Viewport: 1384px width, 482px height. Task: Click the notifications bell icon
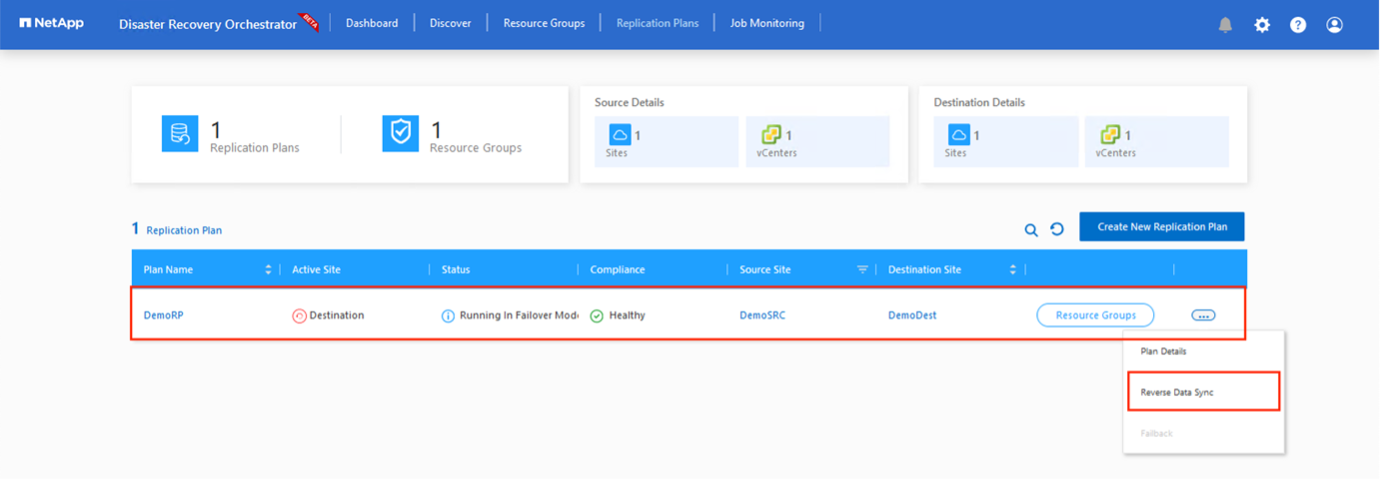[1225, 25]
